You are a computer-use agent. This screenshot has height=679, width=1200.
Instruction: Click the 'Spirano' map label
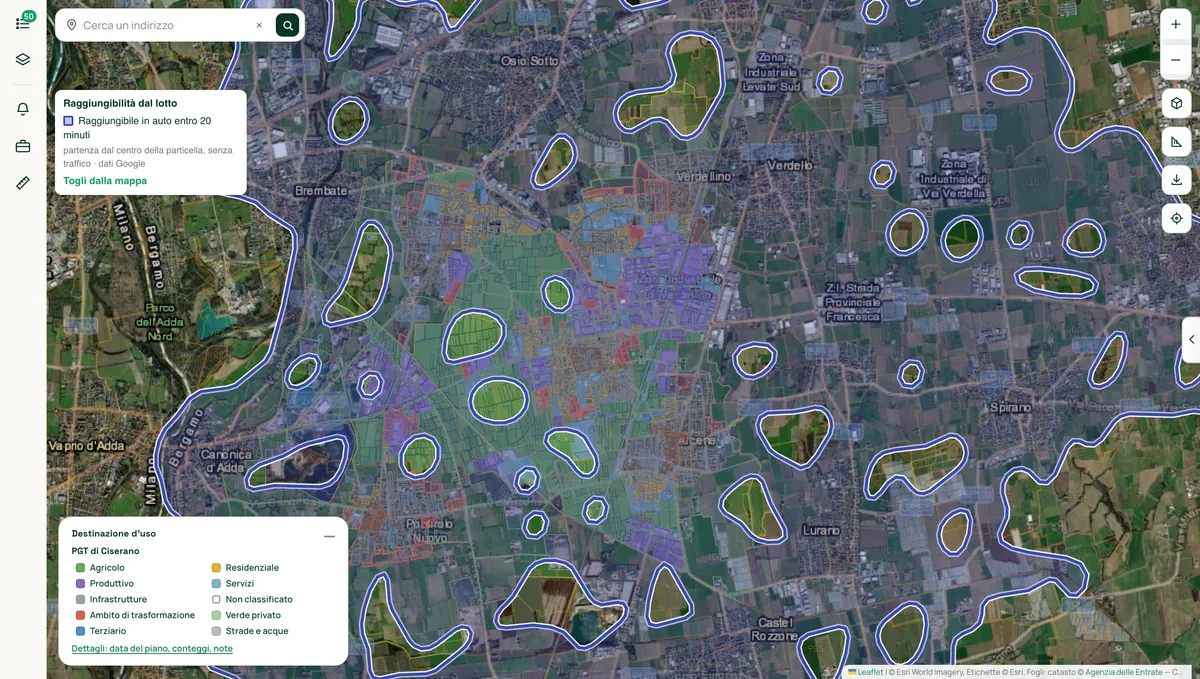click(x=1010, y=407)
